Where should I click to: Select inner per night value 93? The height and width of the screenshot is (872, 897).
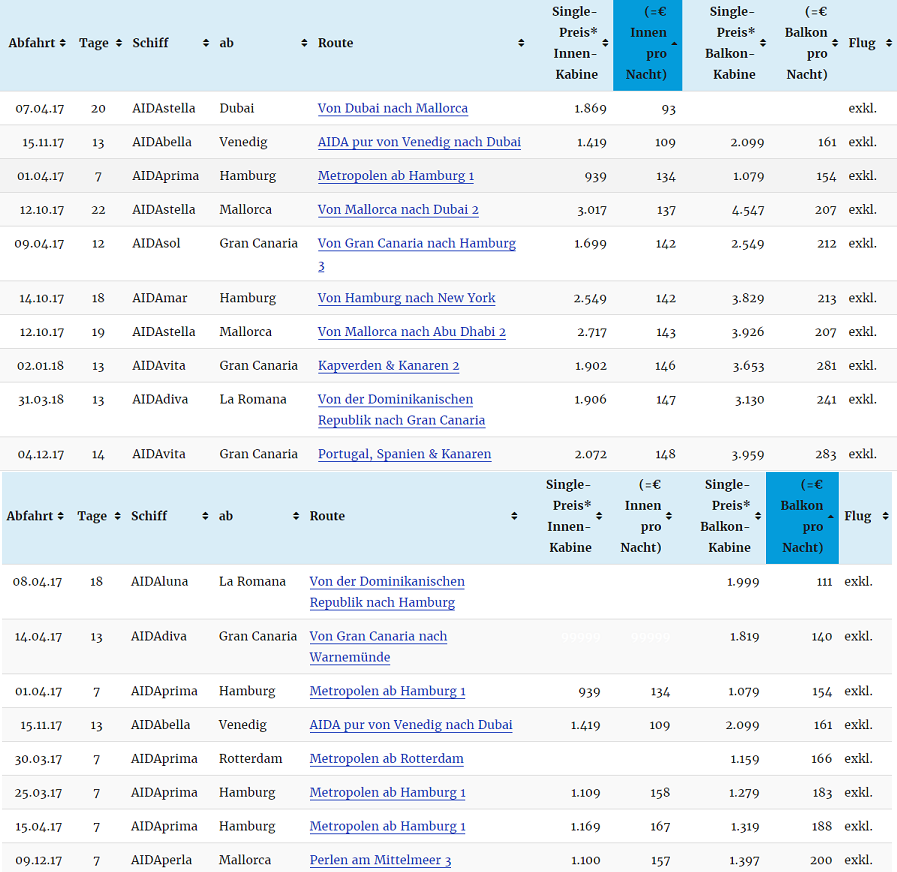tap(668, 109)
